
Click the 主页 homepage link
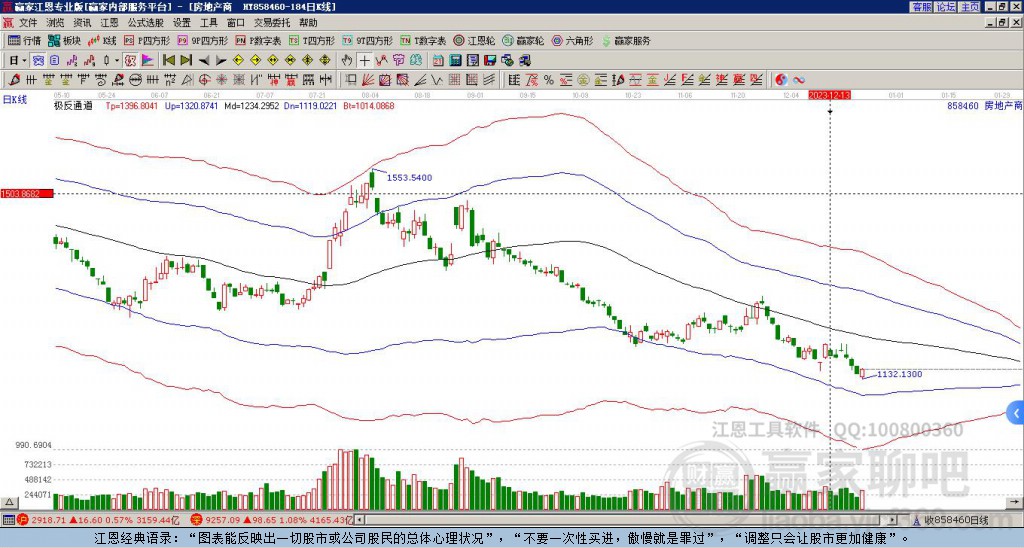970,7
